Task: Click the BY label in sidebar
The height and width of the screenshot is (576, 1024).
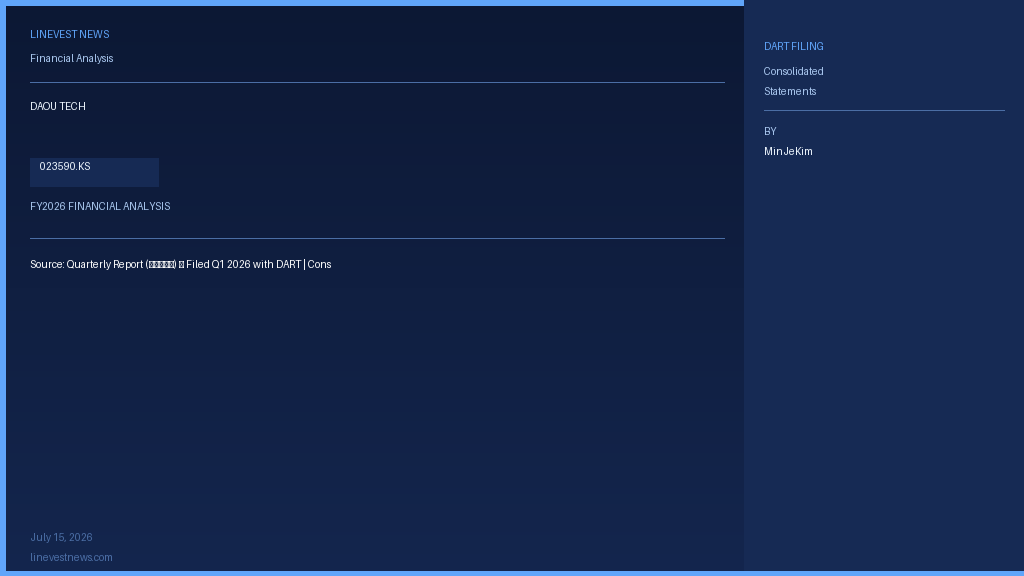Action: [770, 131]
